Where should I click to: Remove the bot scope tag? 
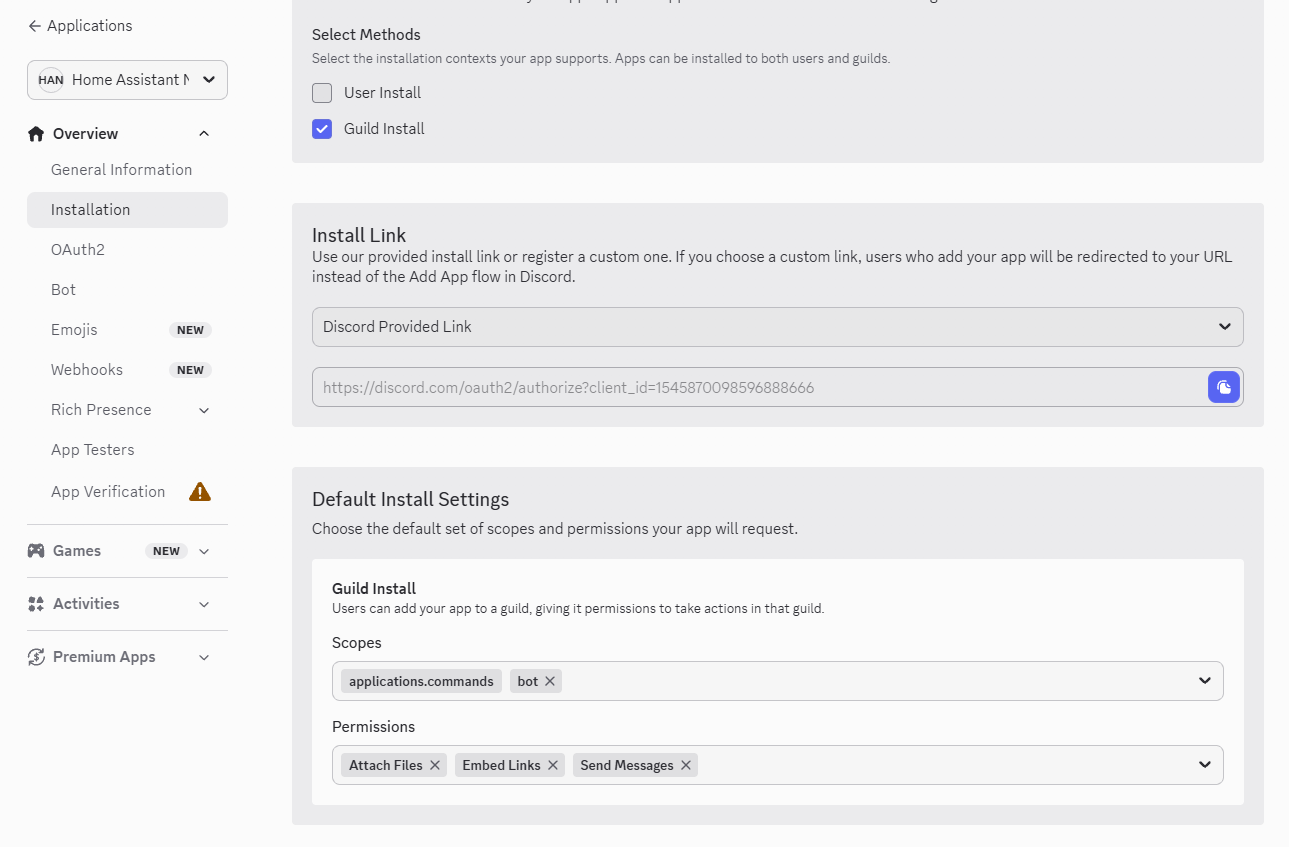(x=550, y=681)
